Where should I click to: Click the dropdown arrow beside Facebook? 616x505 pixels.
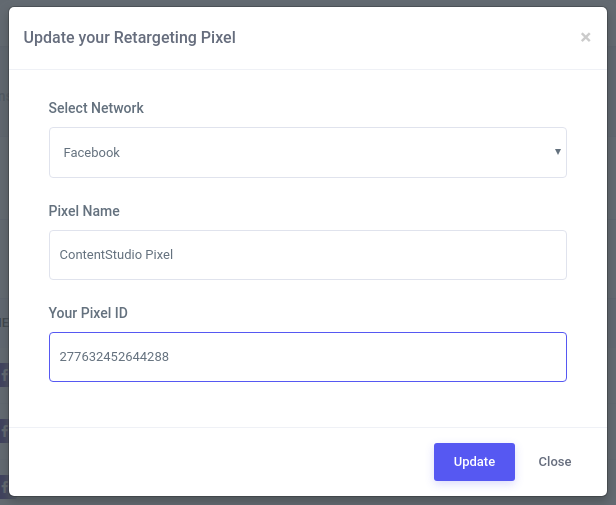557,152
